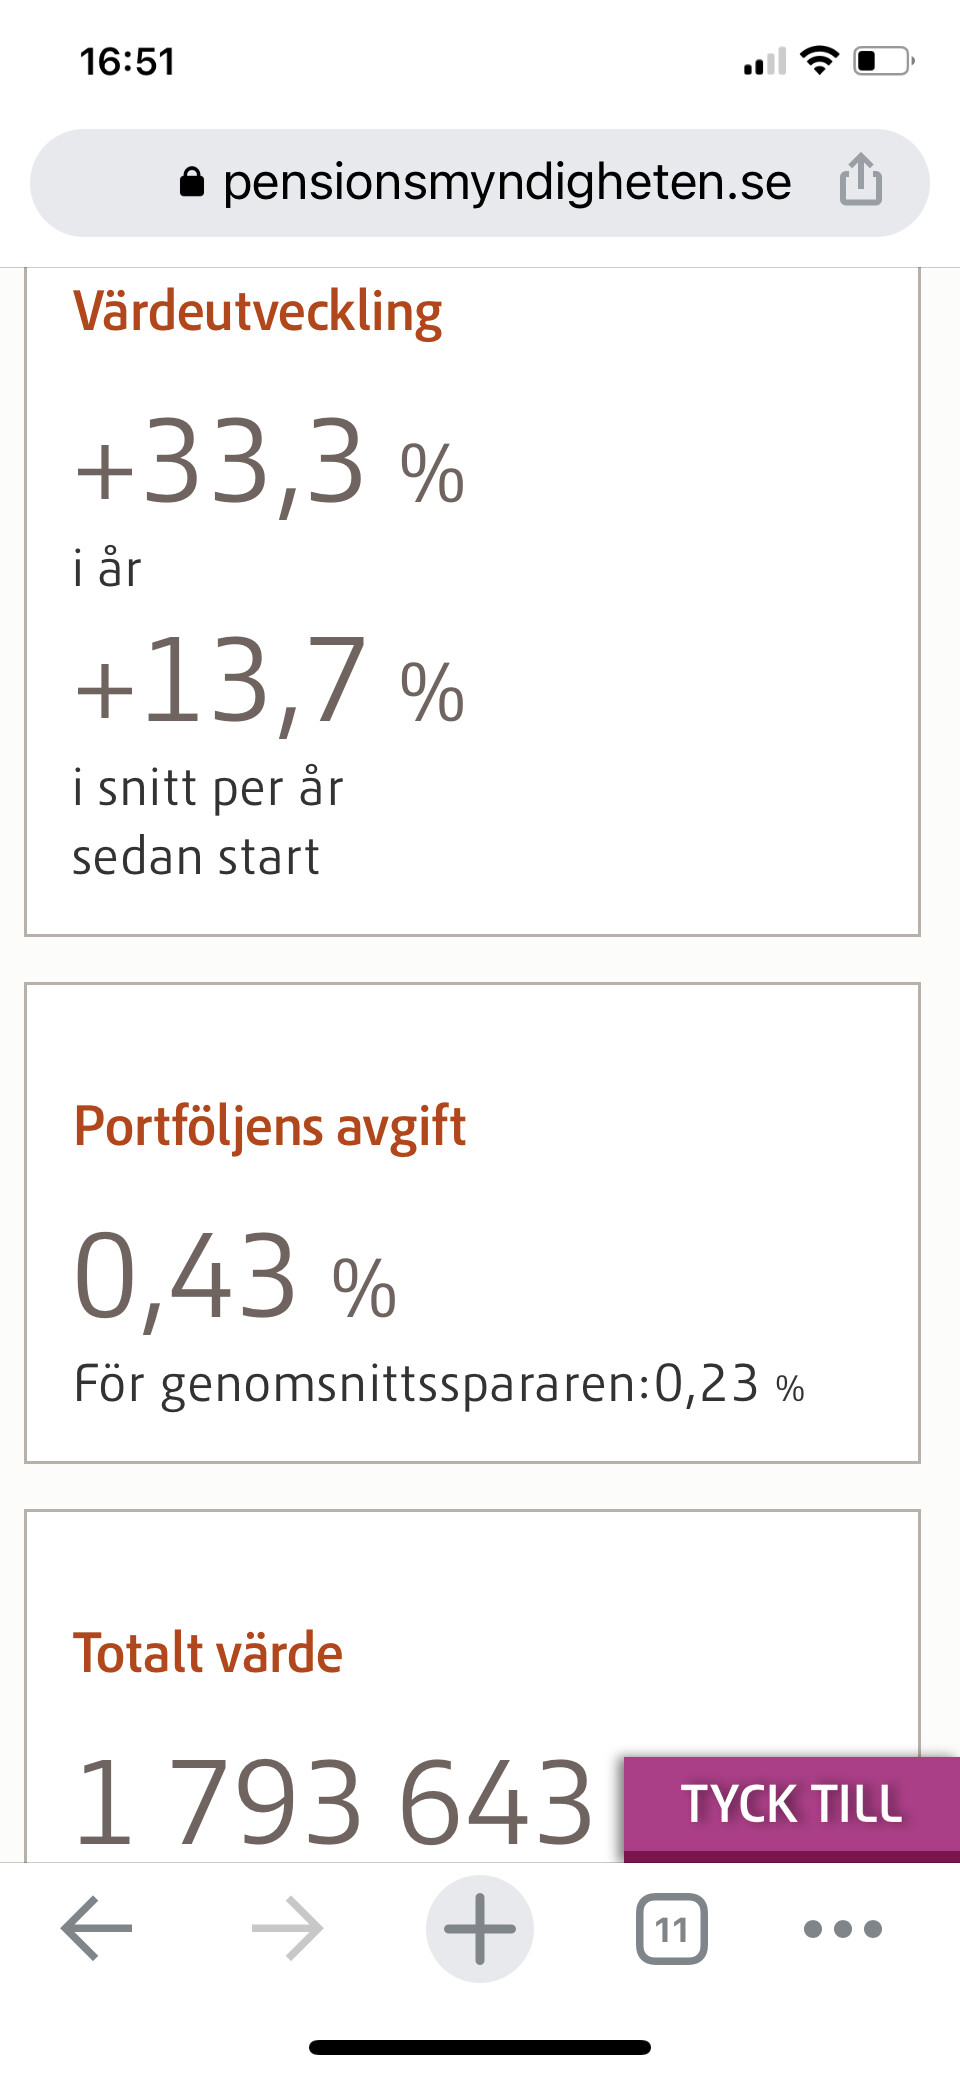Tap the Portföljens avgift heading
The height and width of the screenshot is (2079, 960).
click(270, 1127)
